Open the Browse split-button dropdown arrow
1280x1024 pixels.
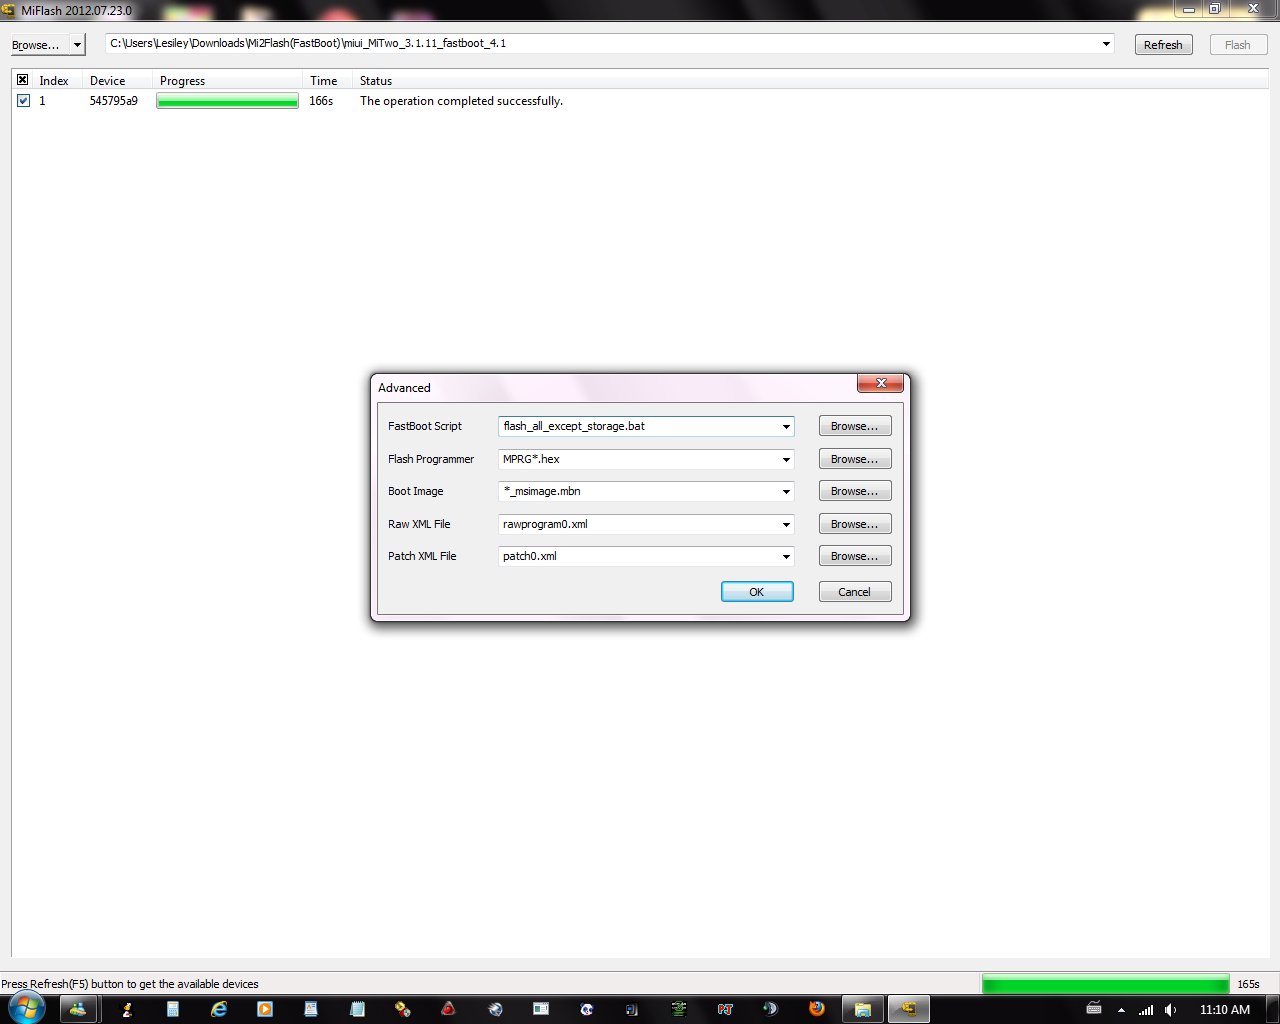[77, 45]
